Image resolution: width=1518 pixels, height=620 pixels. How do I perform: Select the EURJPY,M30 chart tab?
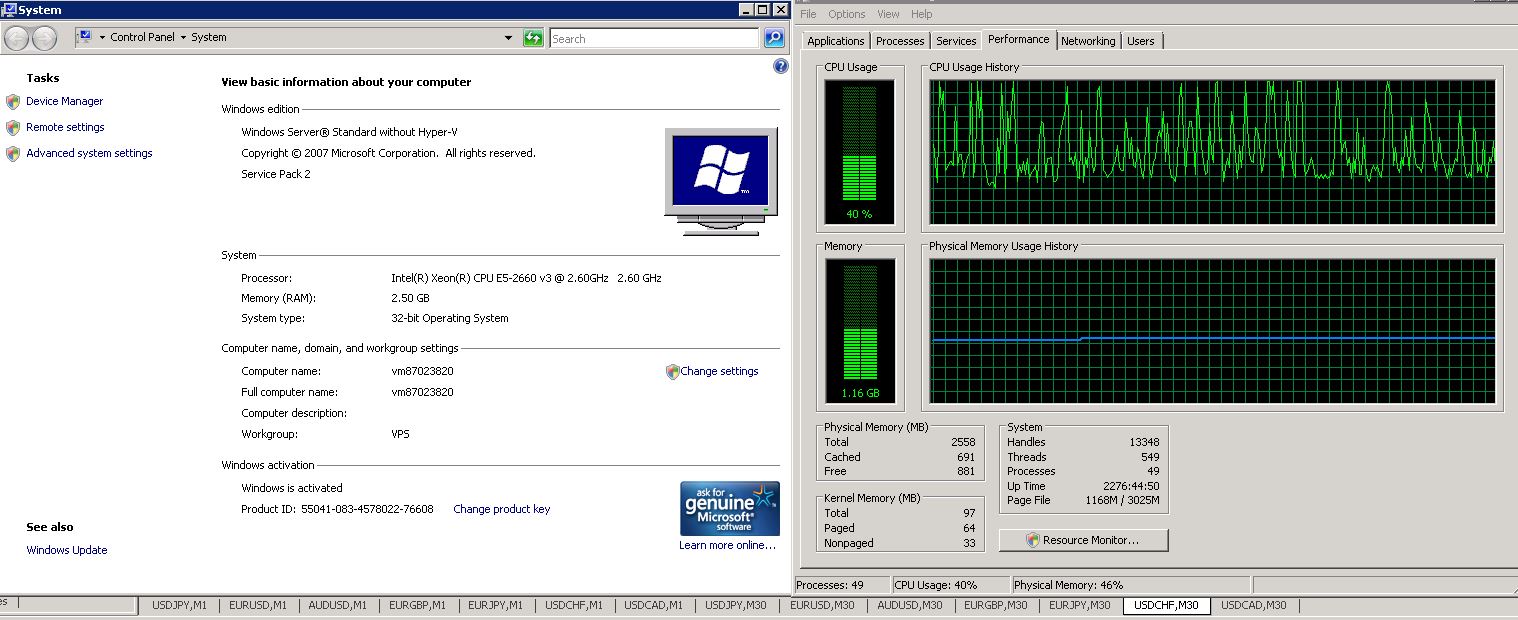(x=1079, y=605)
